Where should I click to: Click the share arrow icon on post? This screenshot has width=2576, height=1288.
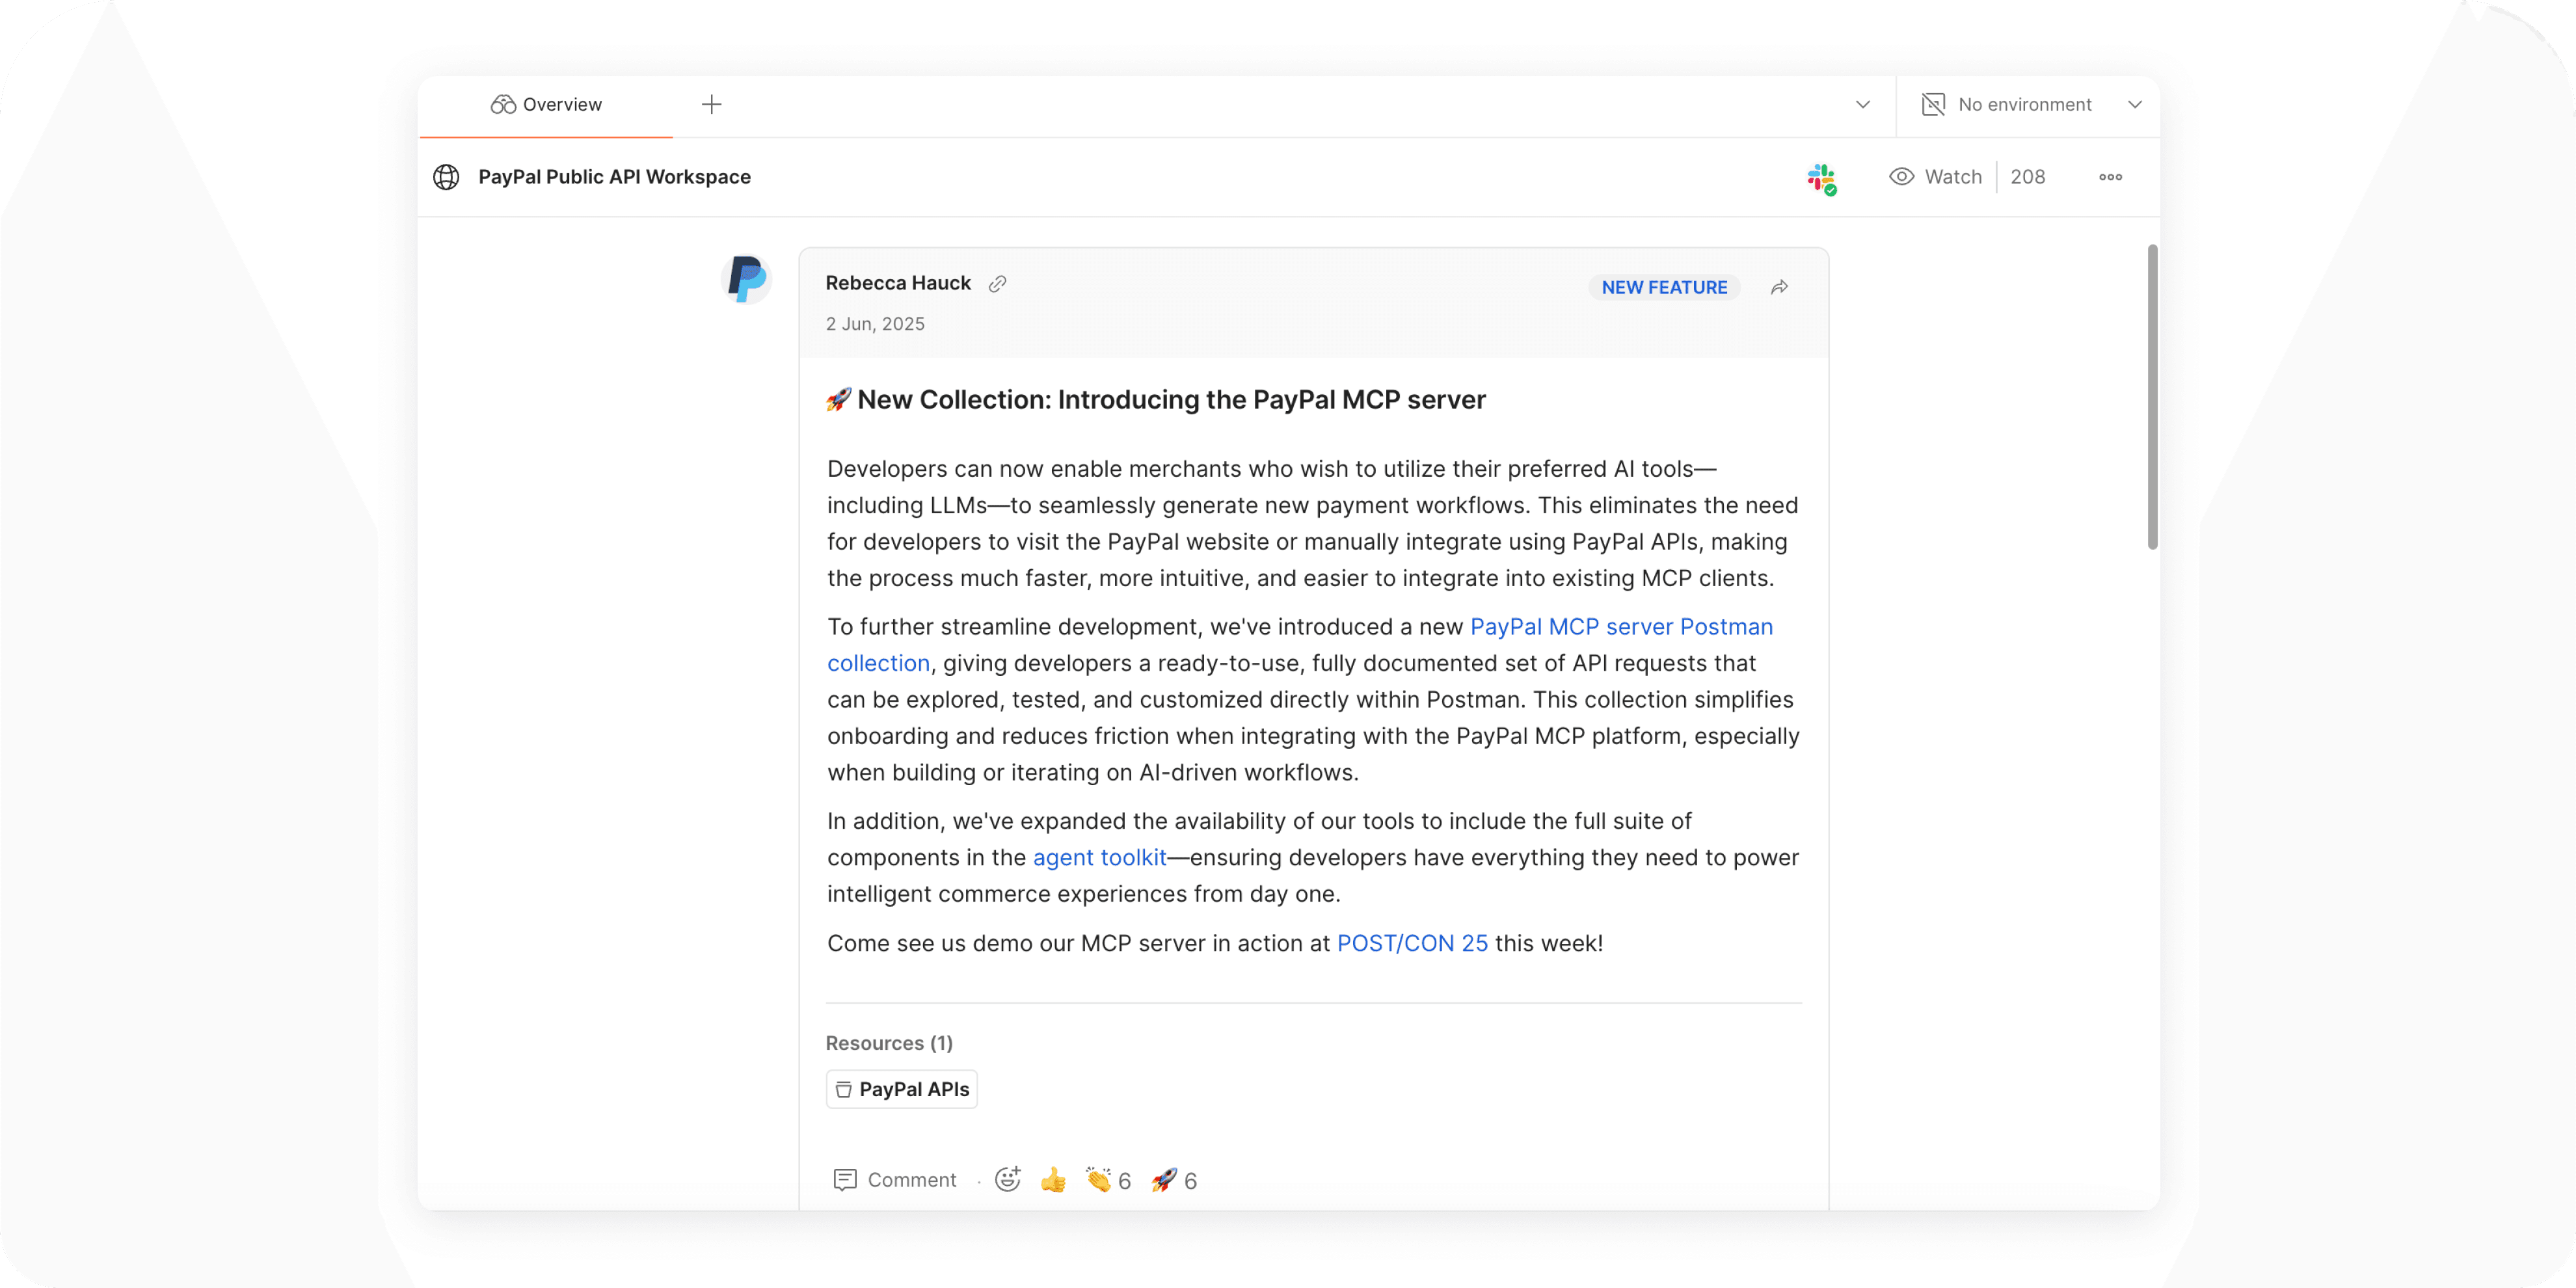click(x=1779, y=288)
